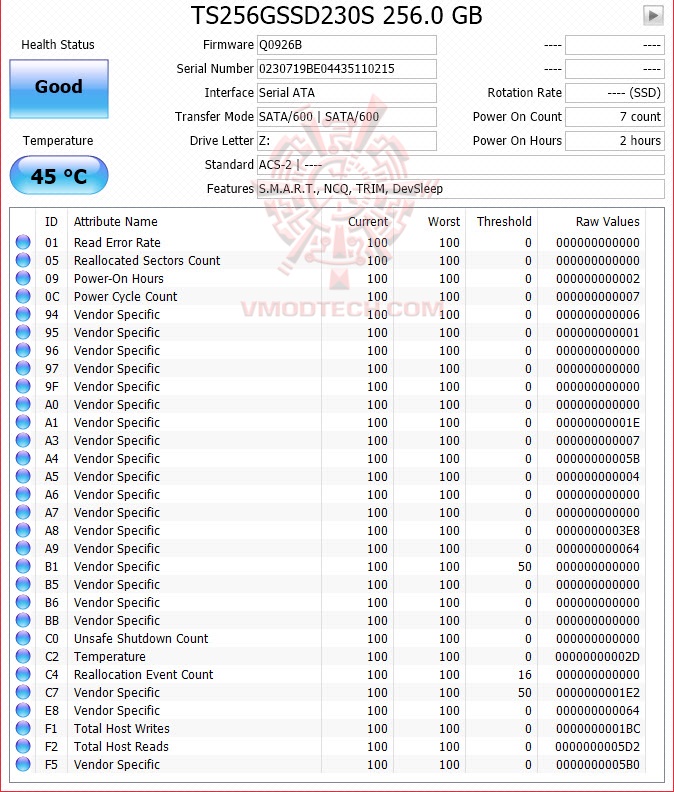
Task: Click the Attribute Name column header
Action: 116,222
